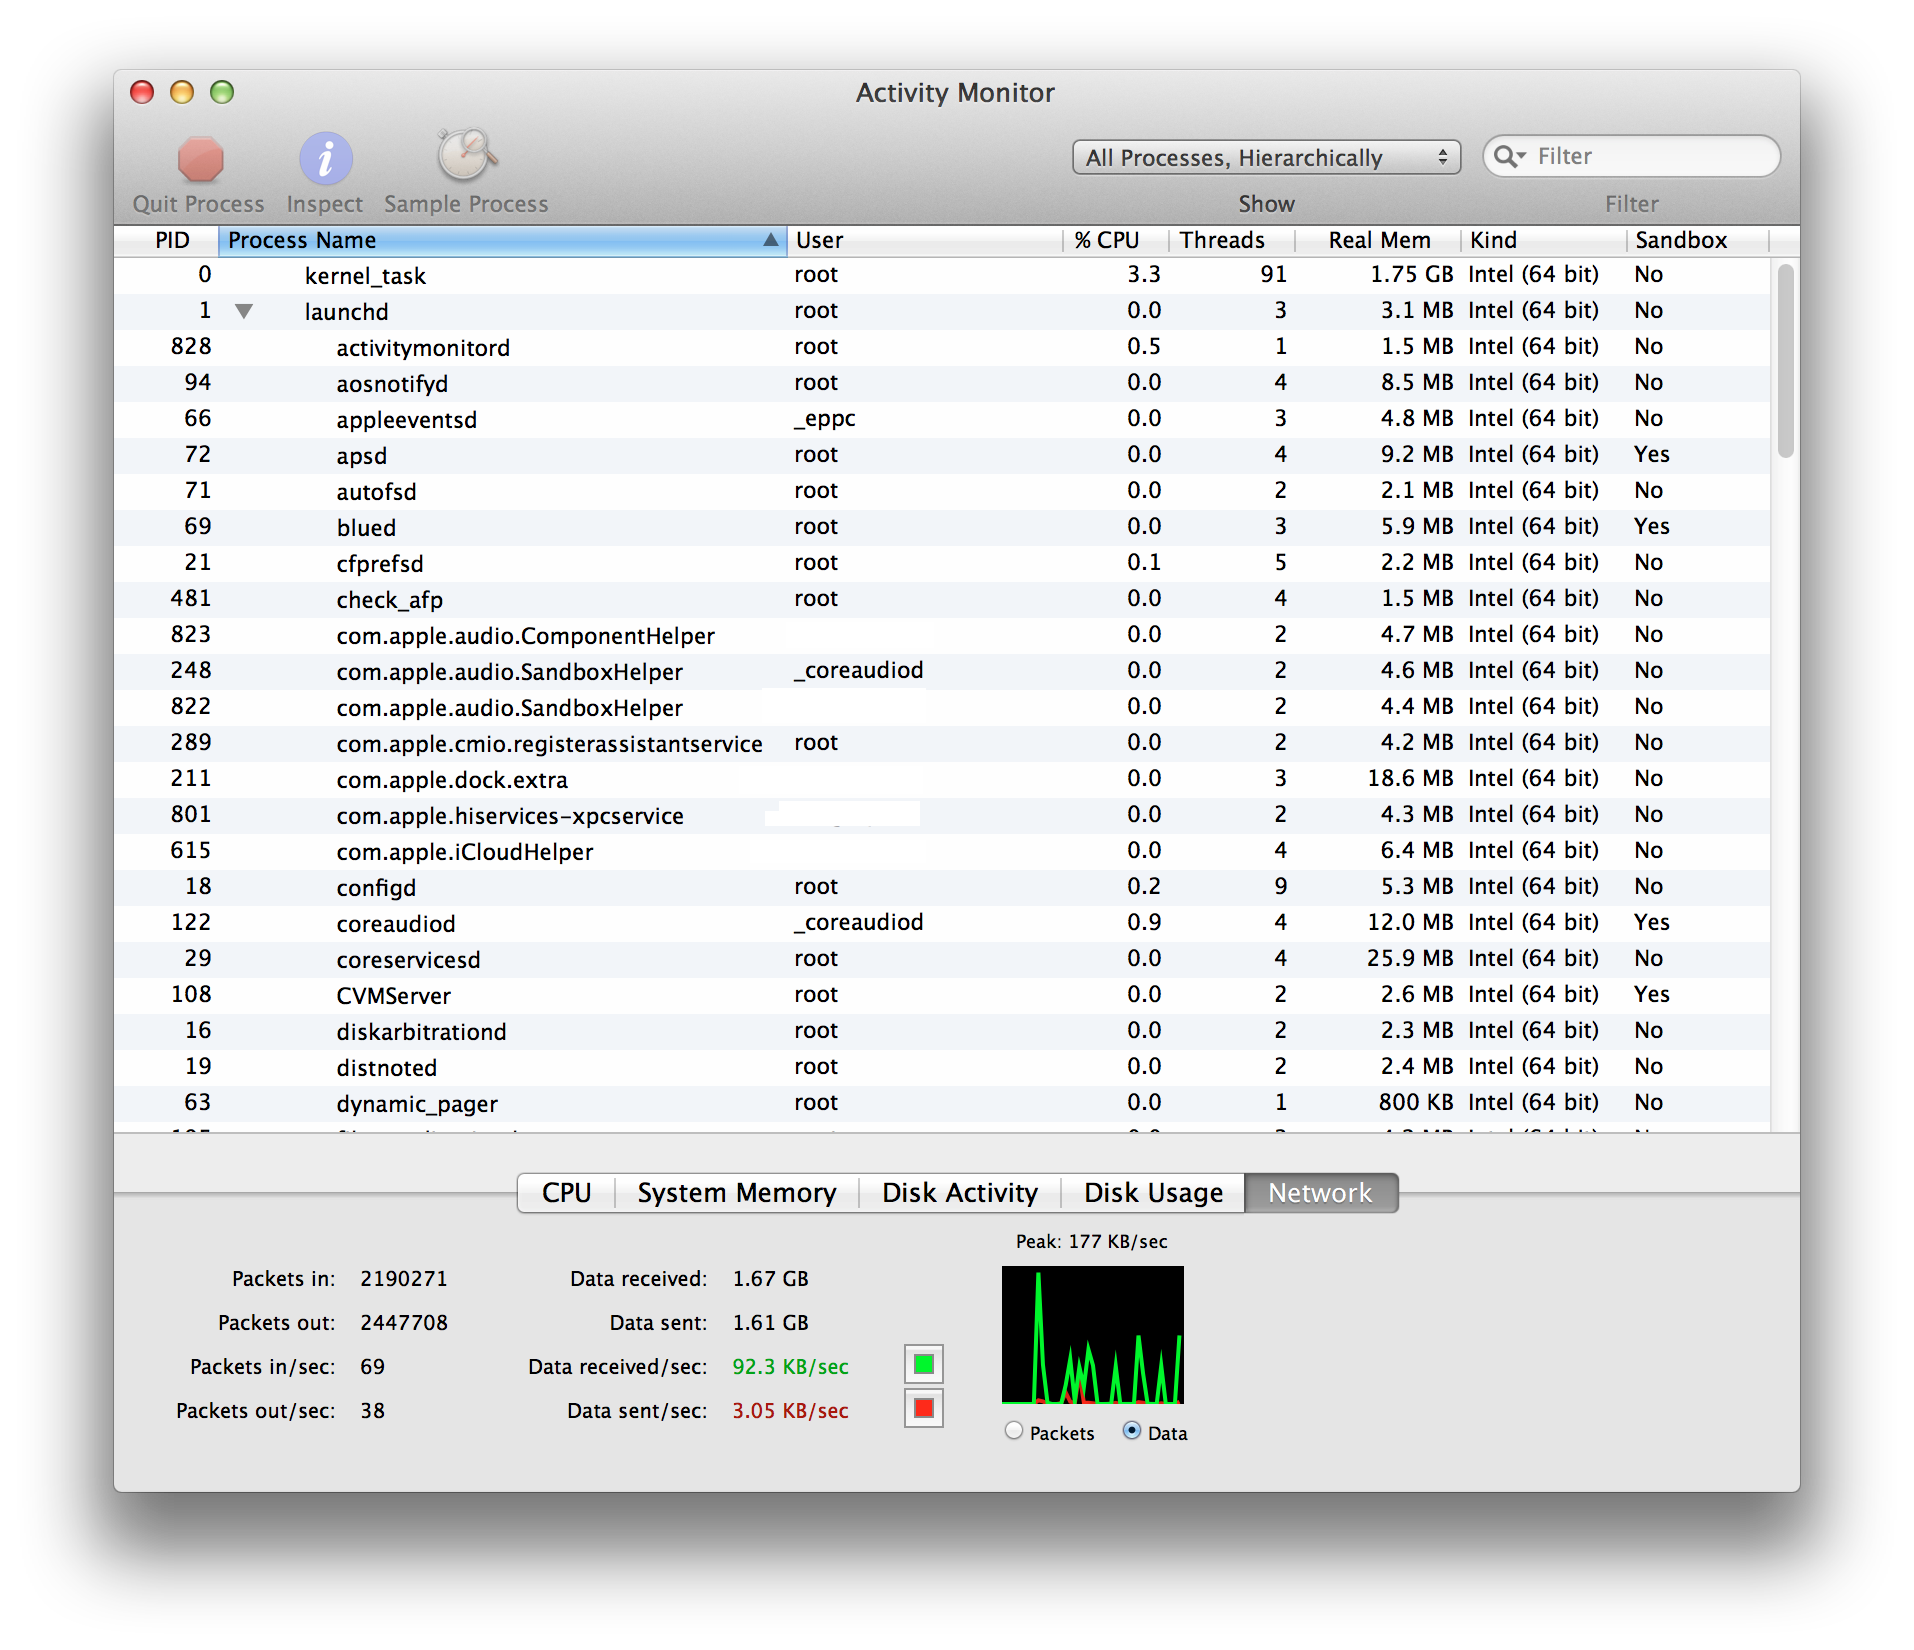Switch to the CPU tab

(x=566, y=1192)
